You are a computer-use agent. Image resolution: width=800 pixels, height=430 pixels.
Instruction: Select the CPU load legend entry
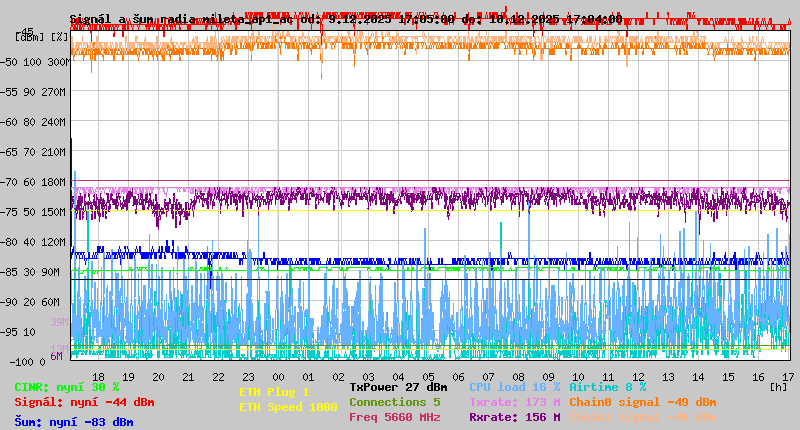(x=515, y=386)
